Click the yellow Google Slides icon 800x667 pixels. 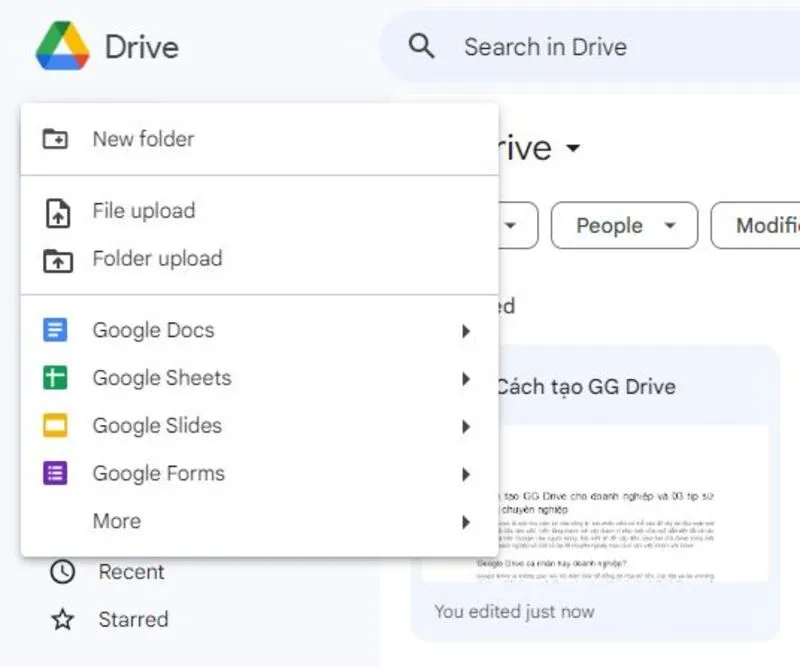coord(55,426)
